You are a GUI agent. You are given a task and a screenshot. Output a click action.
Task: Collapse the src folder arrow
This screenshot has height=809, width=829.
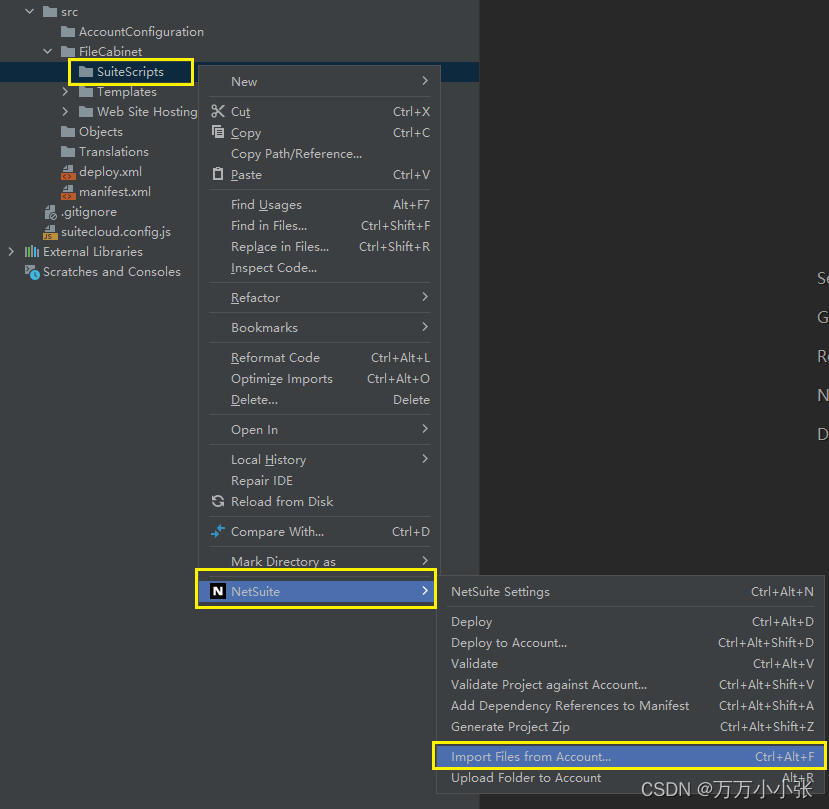pos(30,11)
